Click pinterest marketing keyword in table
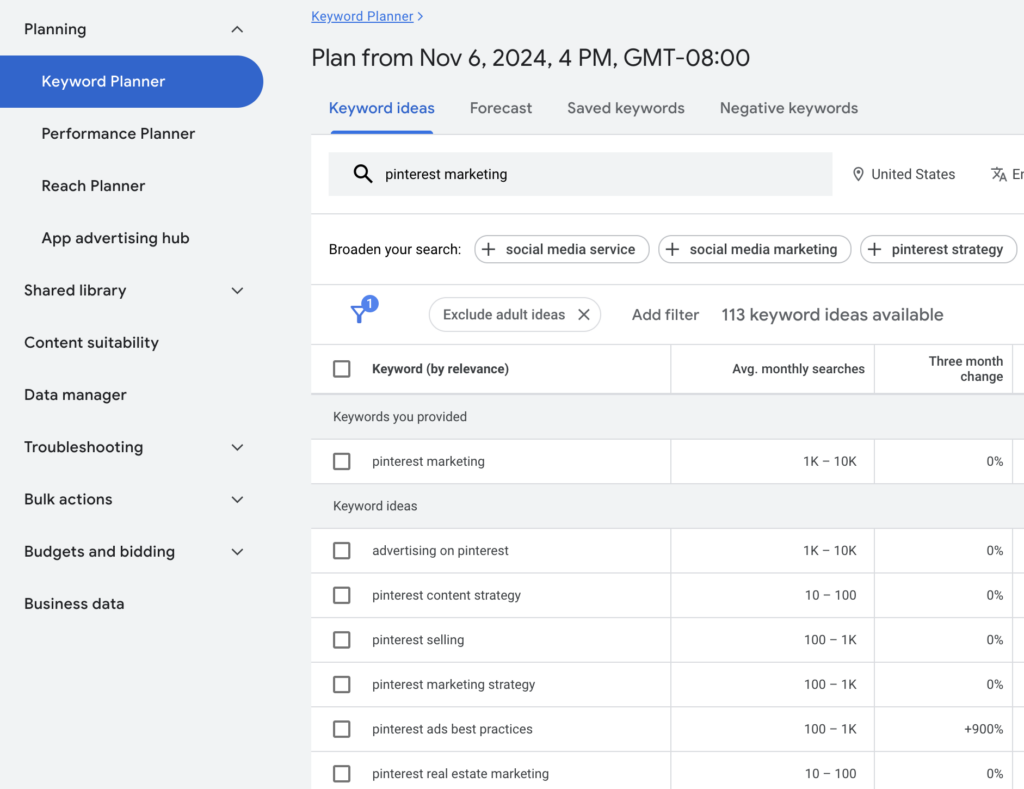 428,462
